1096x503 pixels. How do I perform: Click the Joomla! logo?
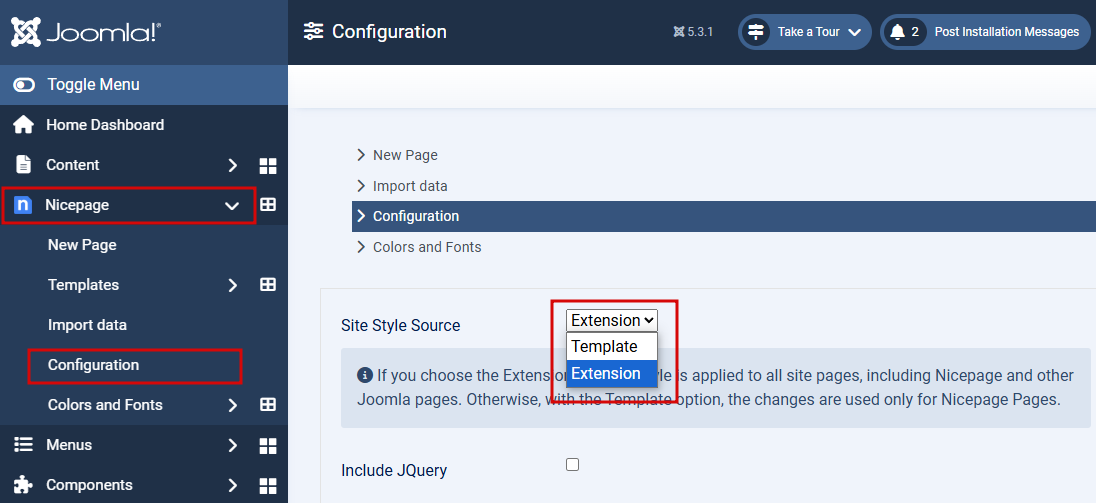86,32
